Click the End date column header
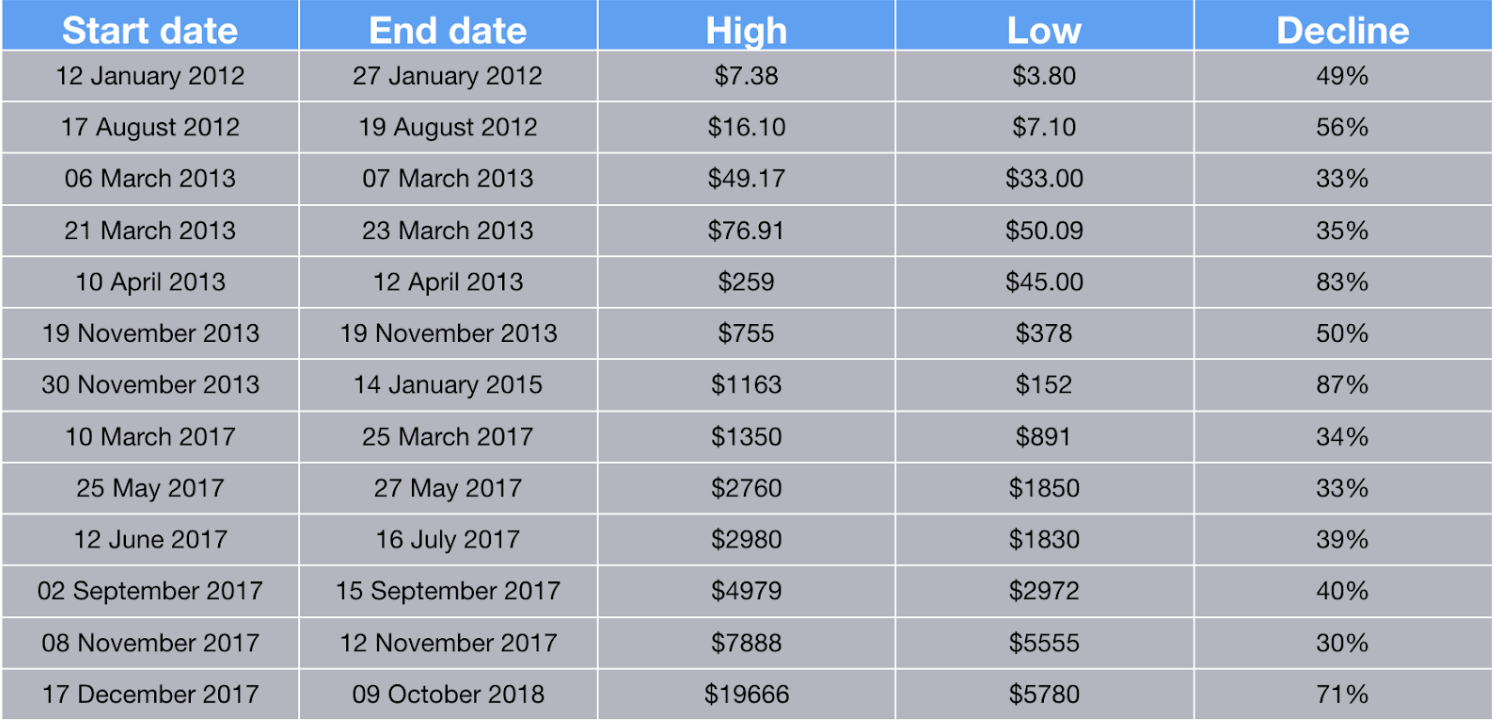 click(447, 29)
